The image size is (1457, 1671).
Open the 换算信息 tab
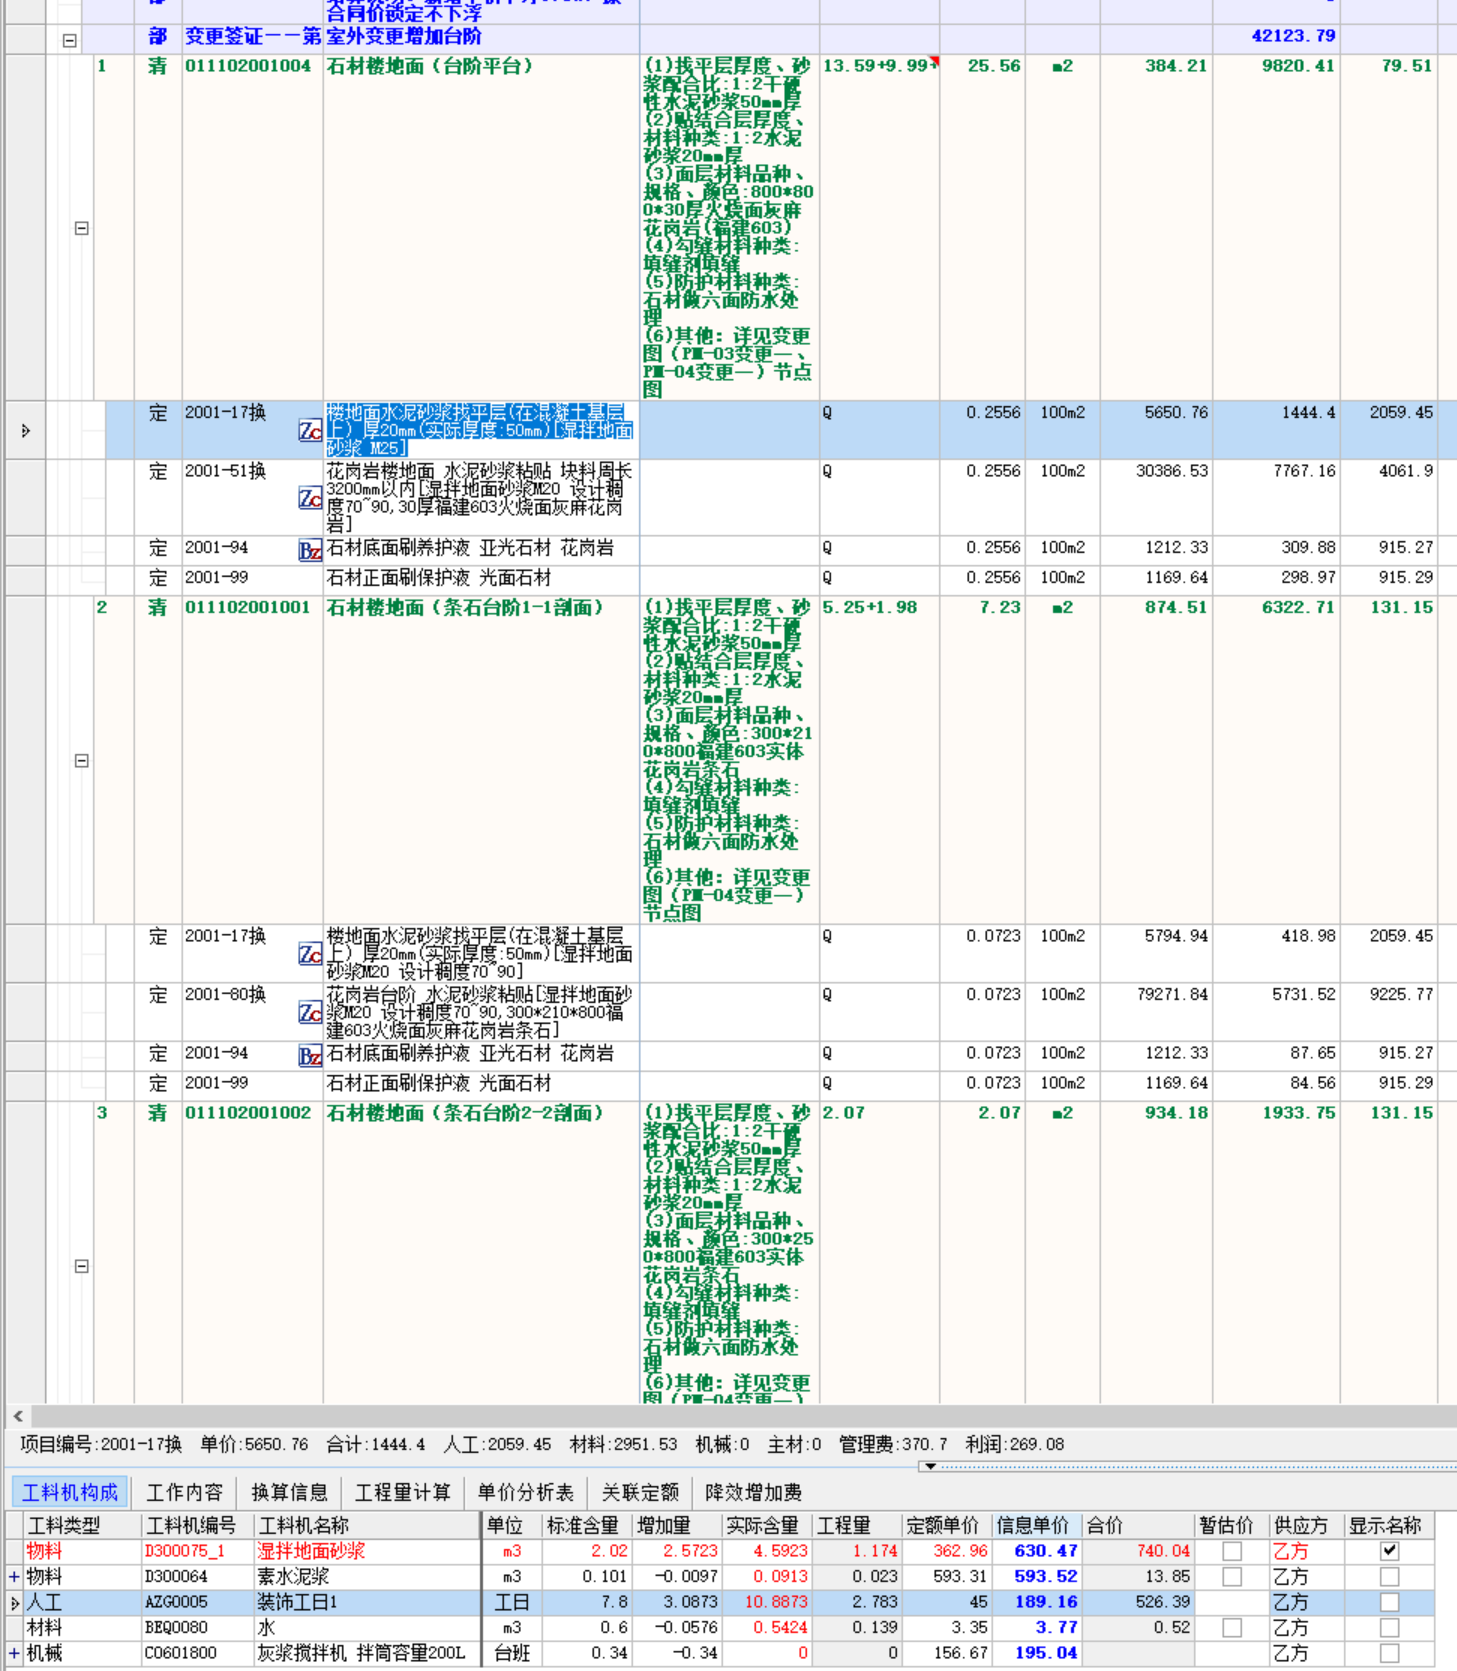click(x=289, y=1492)
